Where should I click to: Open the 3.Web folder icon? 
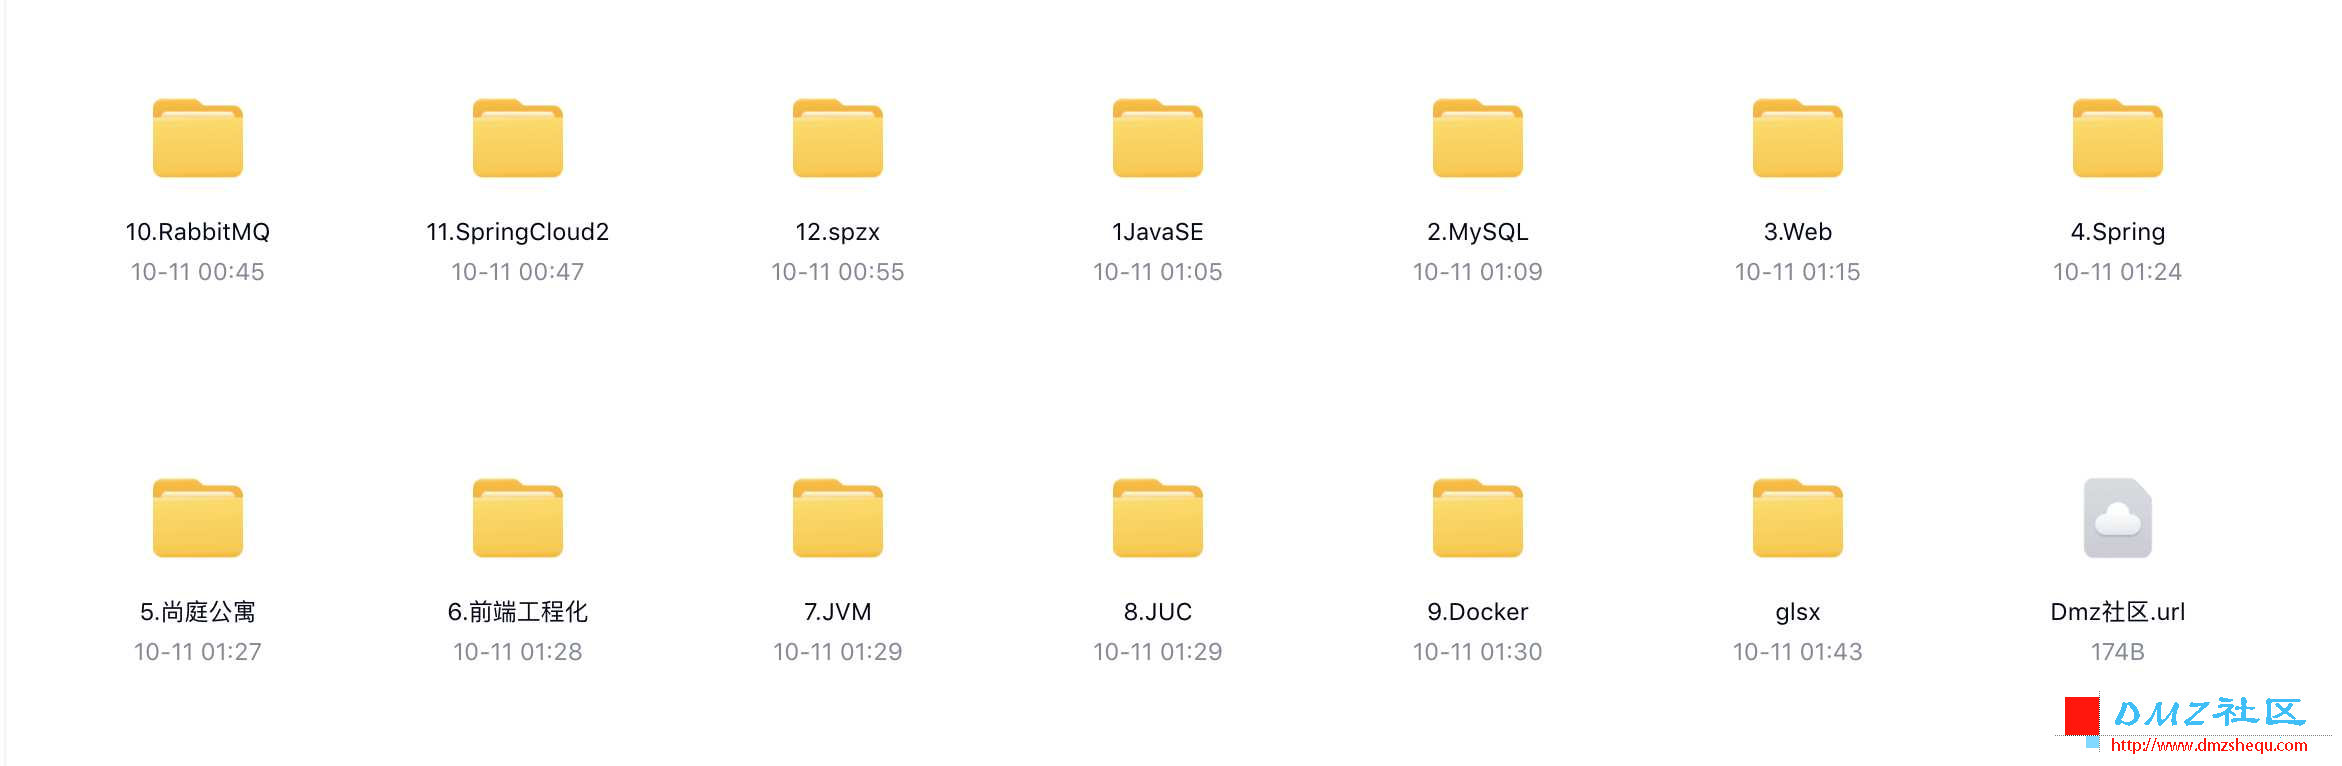1798,138
